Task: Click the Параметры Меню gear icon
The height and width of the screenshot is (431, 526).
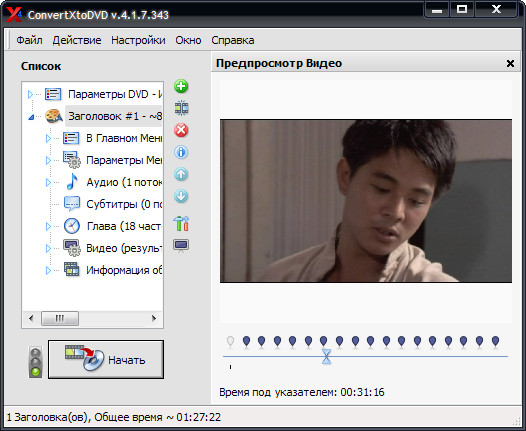Action: [72, 160]
